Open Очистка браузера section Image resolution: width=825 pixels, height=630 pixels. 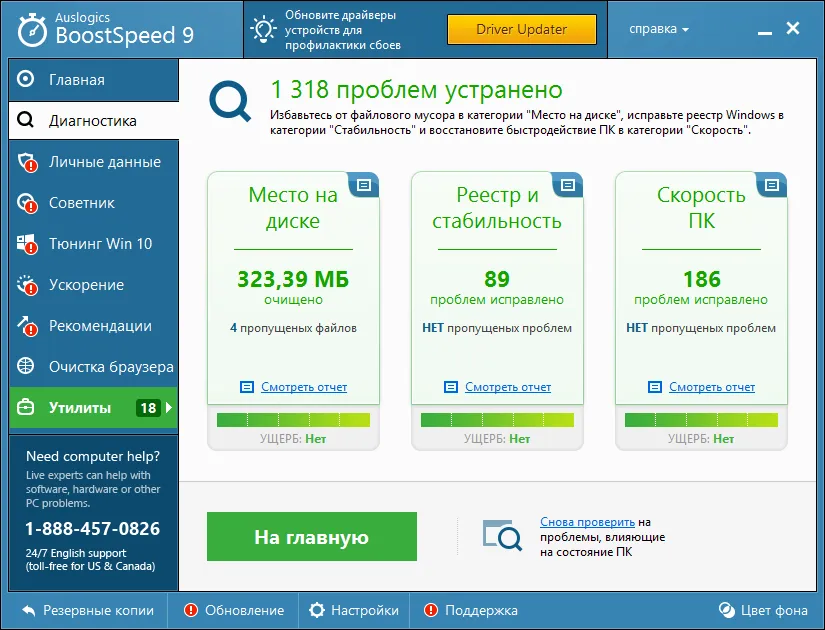94,366
